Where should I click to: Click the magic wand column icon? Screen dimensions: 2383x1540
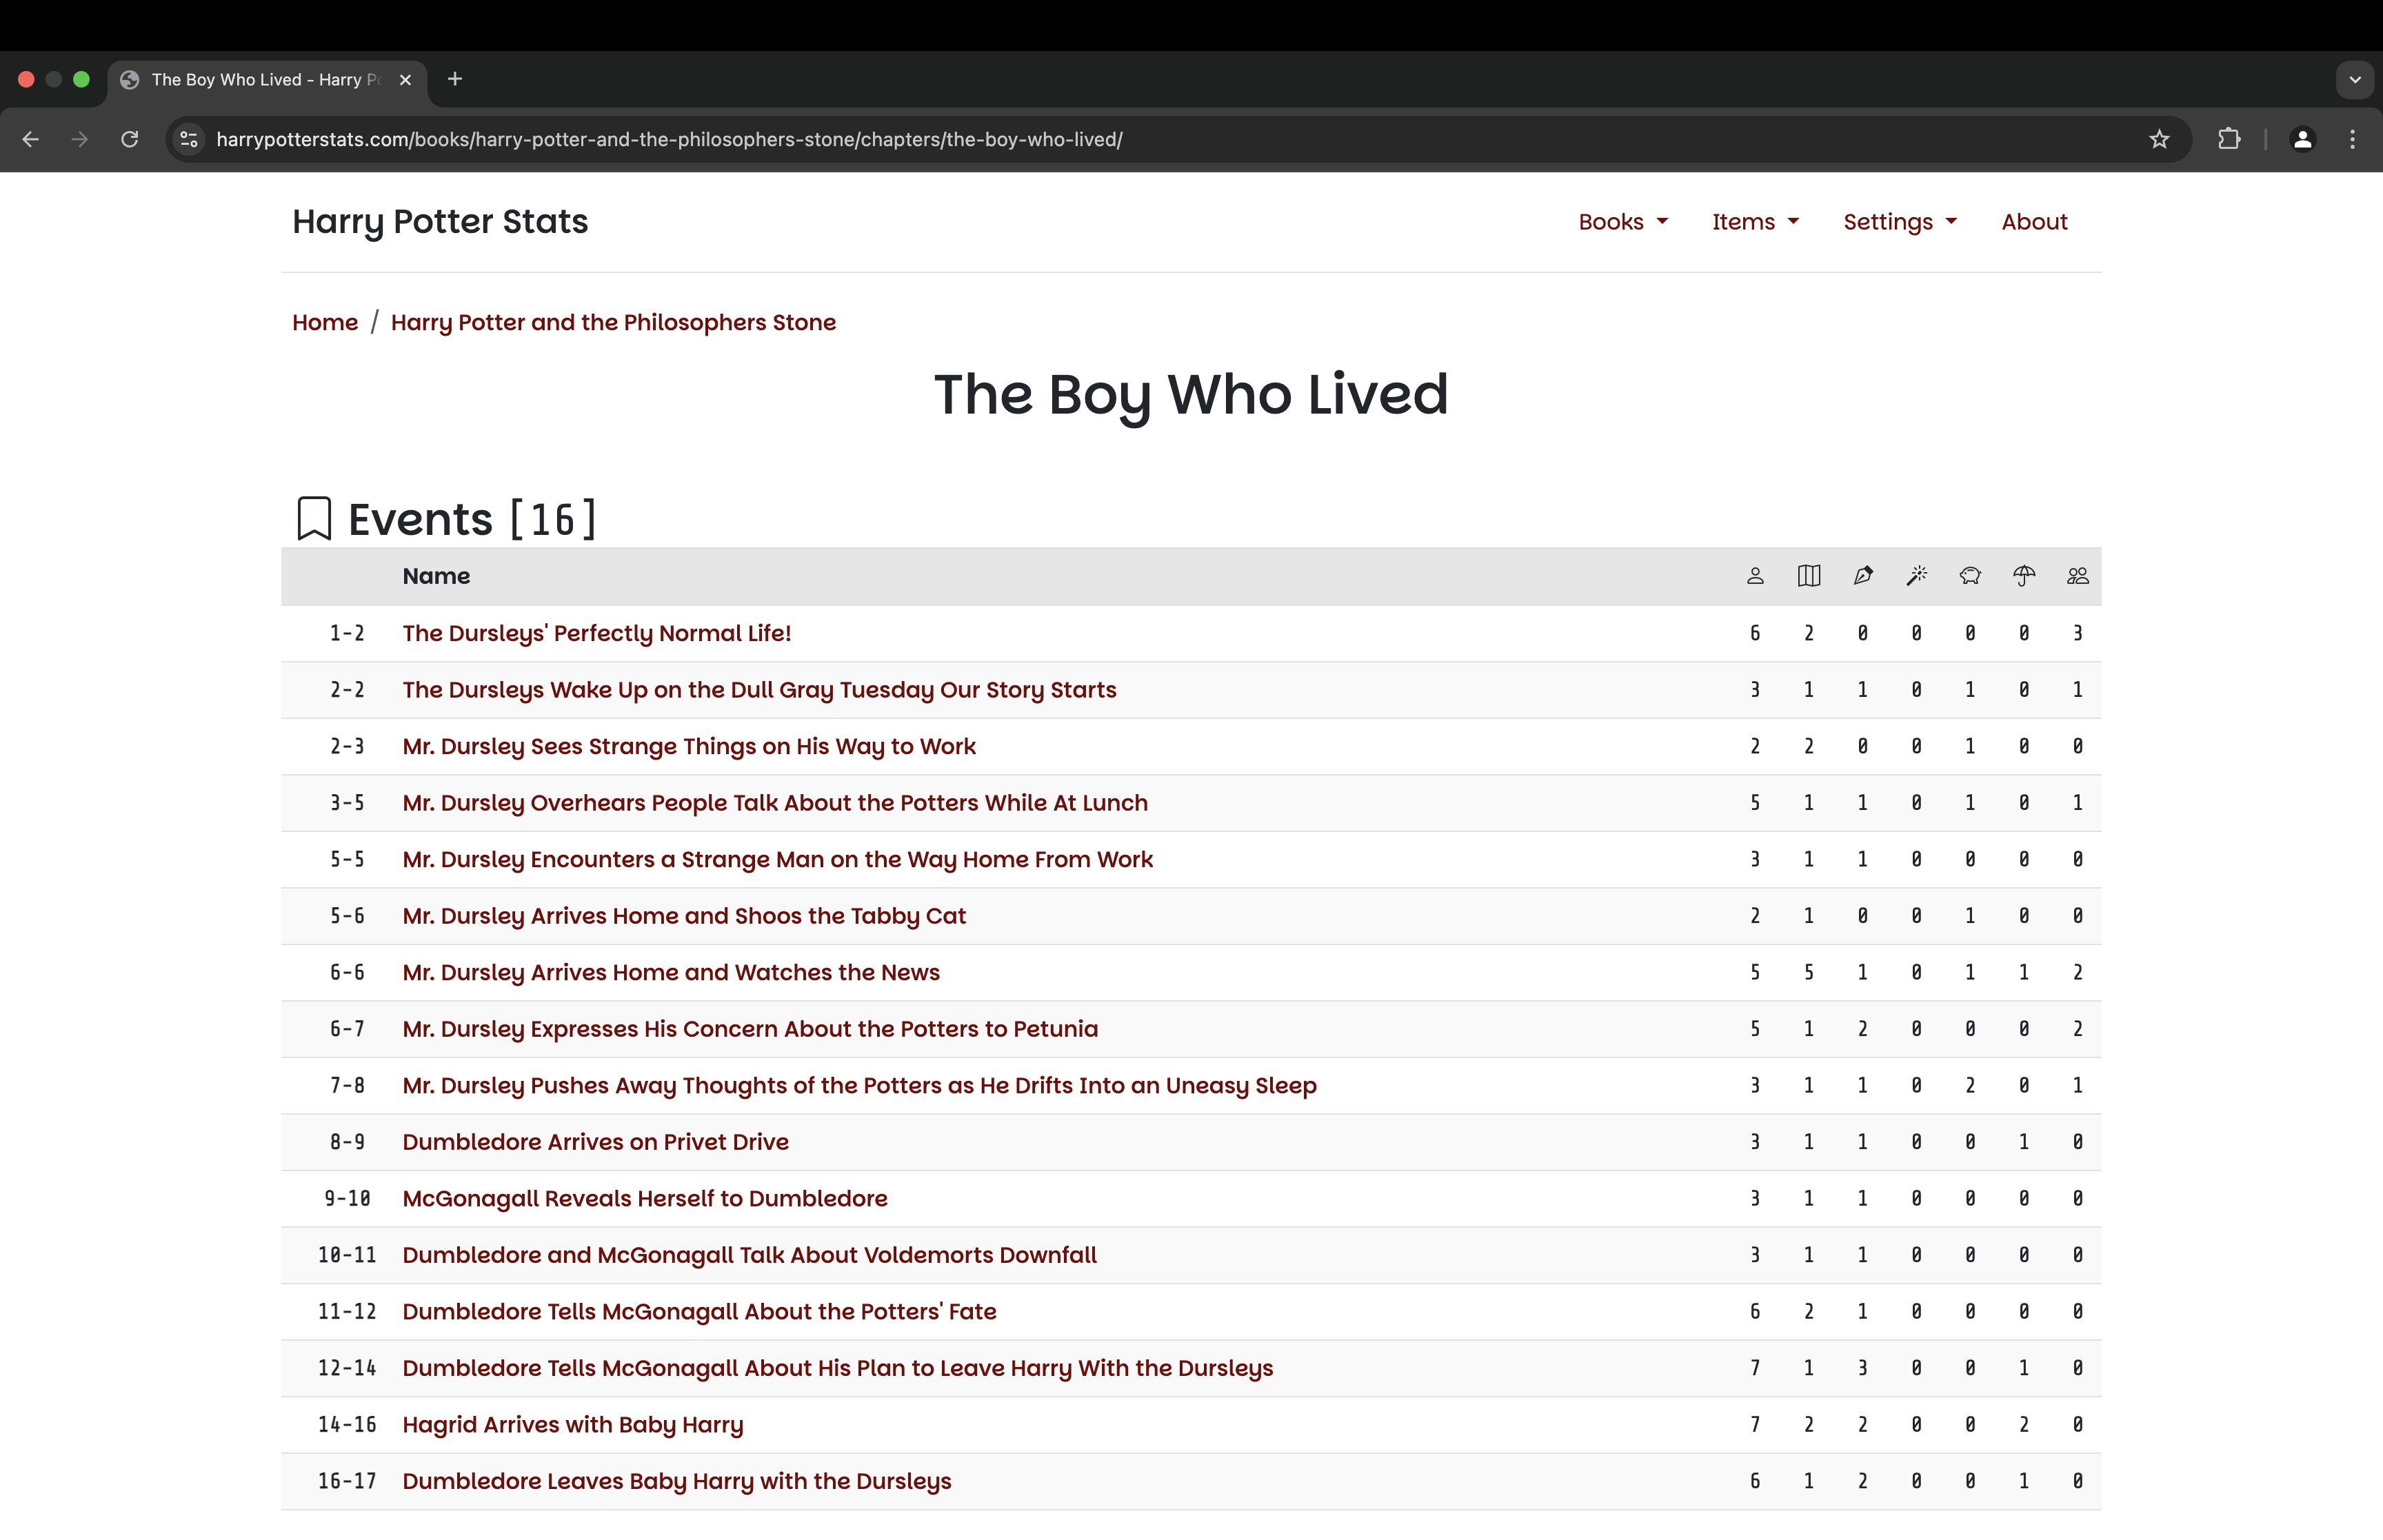[1916, 576]
